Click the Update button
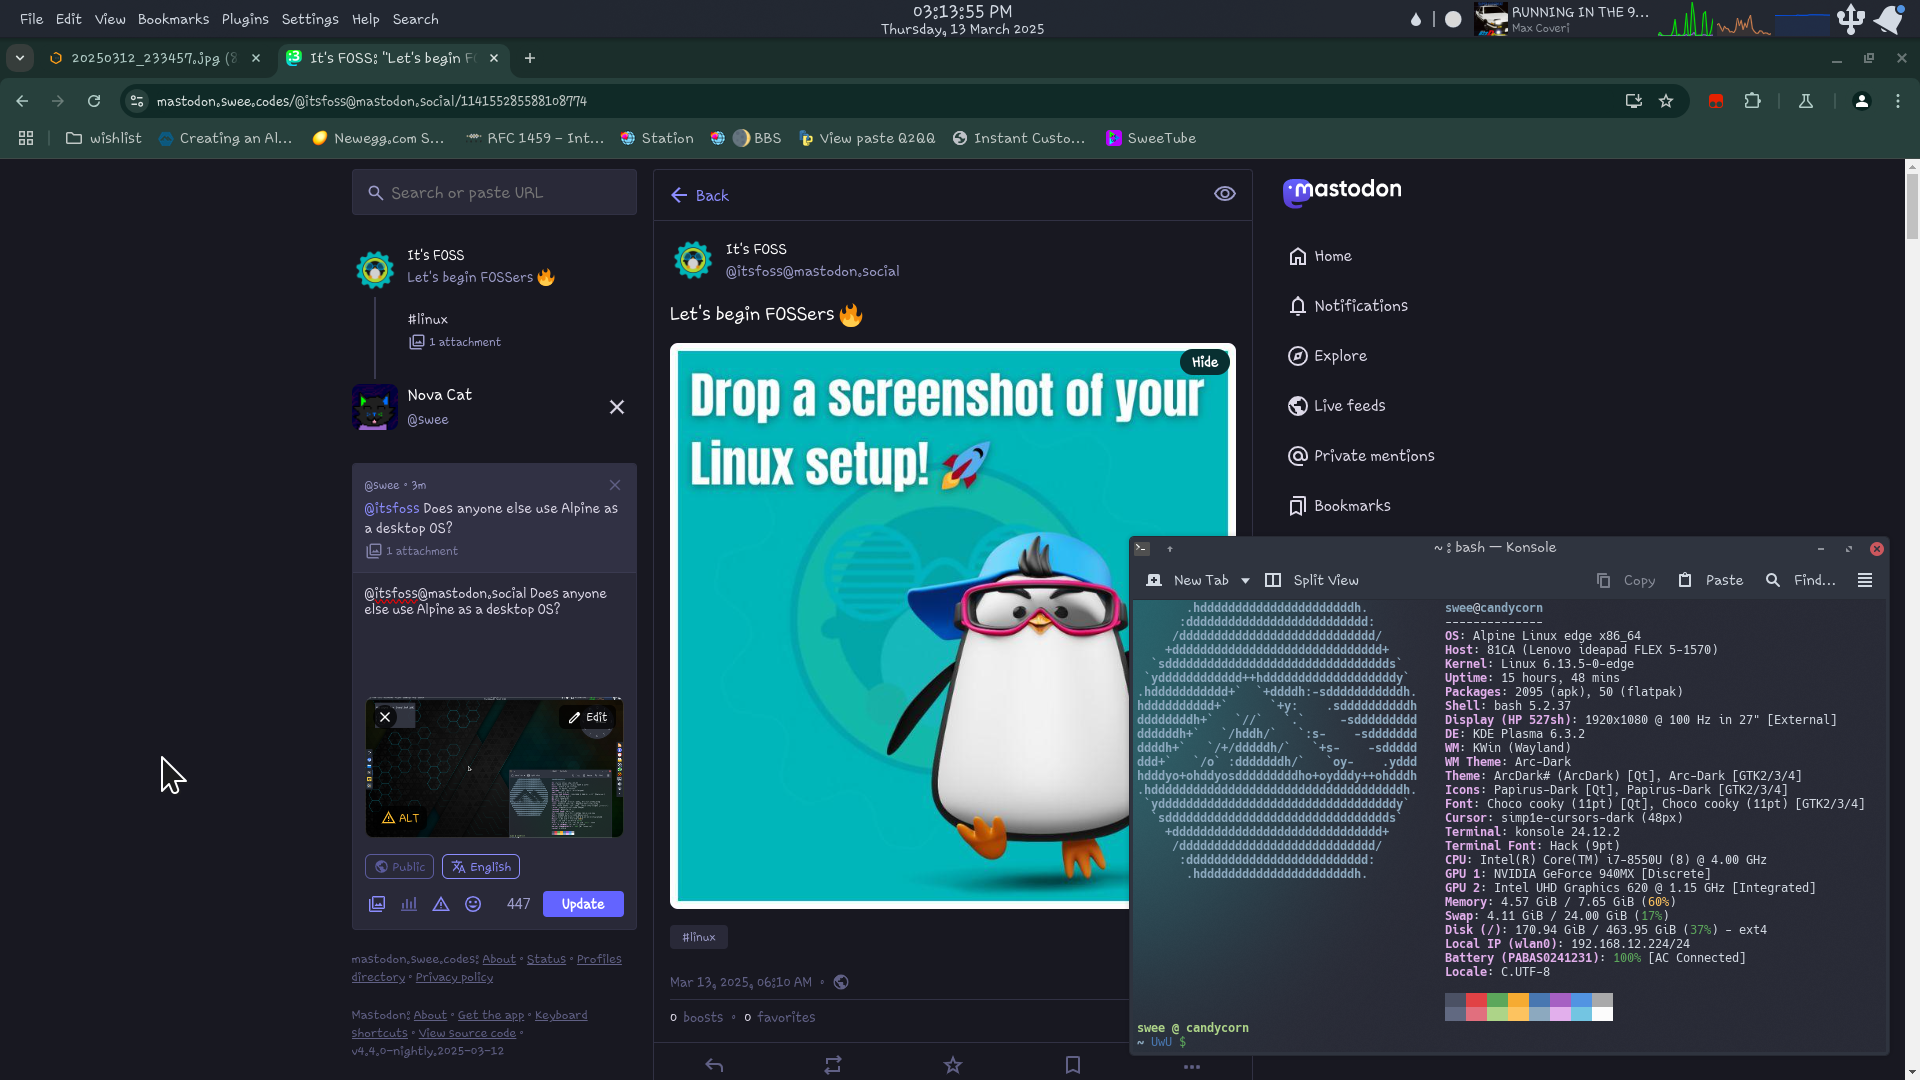The image size is (1920, 1080). (583, 904)
